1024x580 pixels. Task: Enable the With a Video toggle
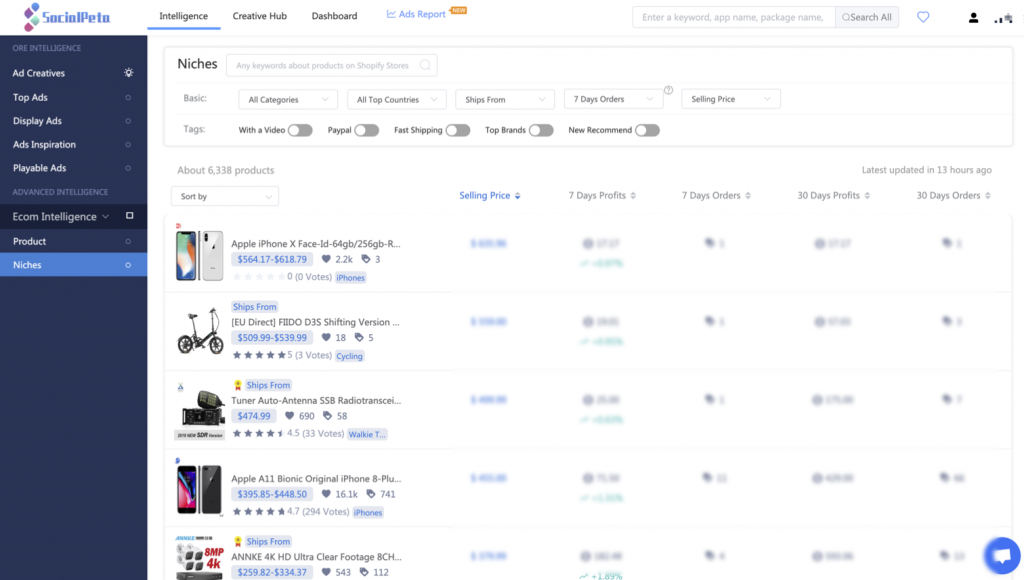tap(300, 131)
